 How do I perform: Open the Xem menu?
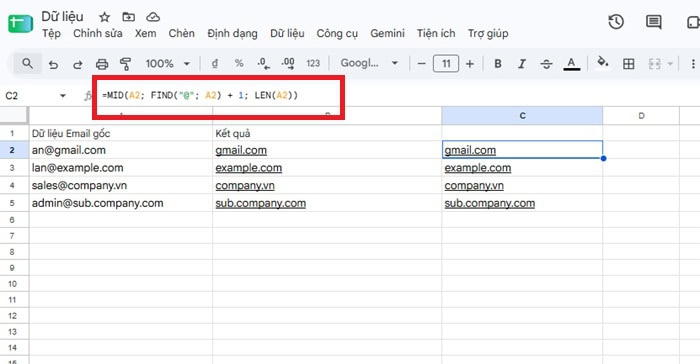pos(146,33)
